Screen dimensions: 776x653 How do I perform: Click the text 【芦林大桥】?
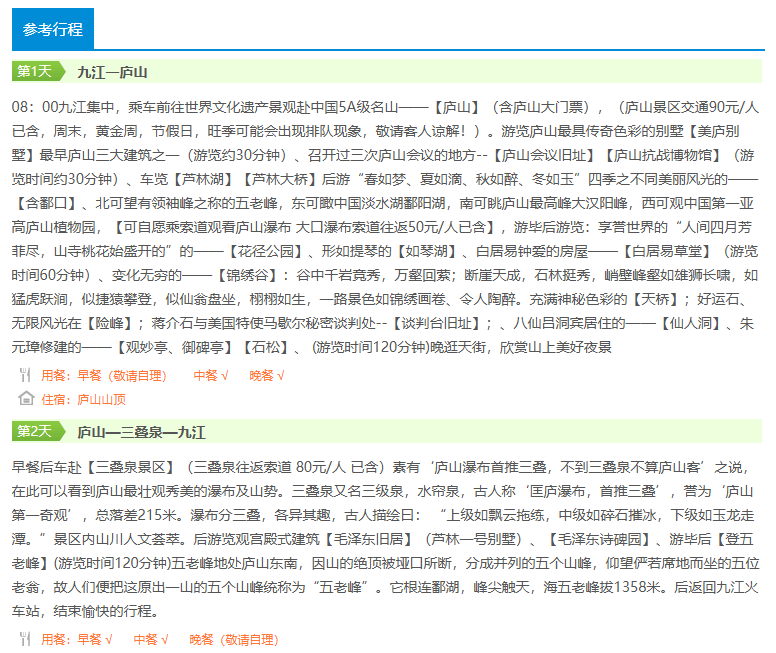(x=280, y=179)
